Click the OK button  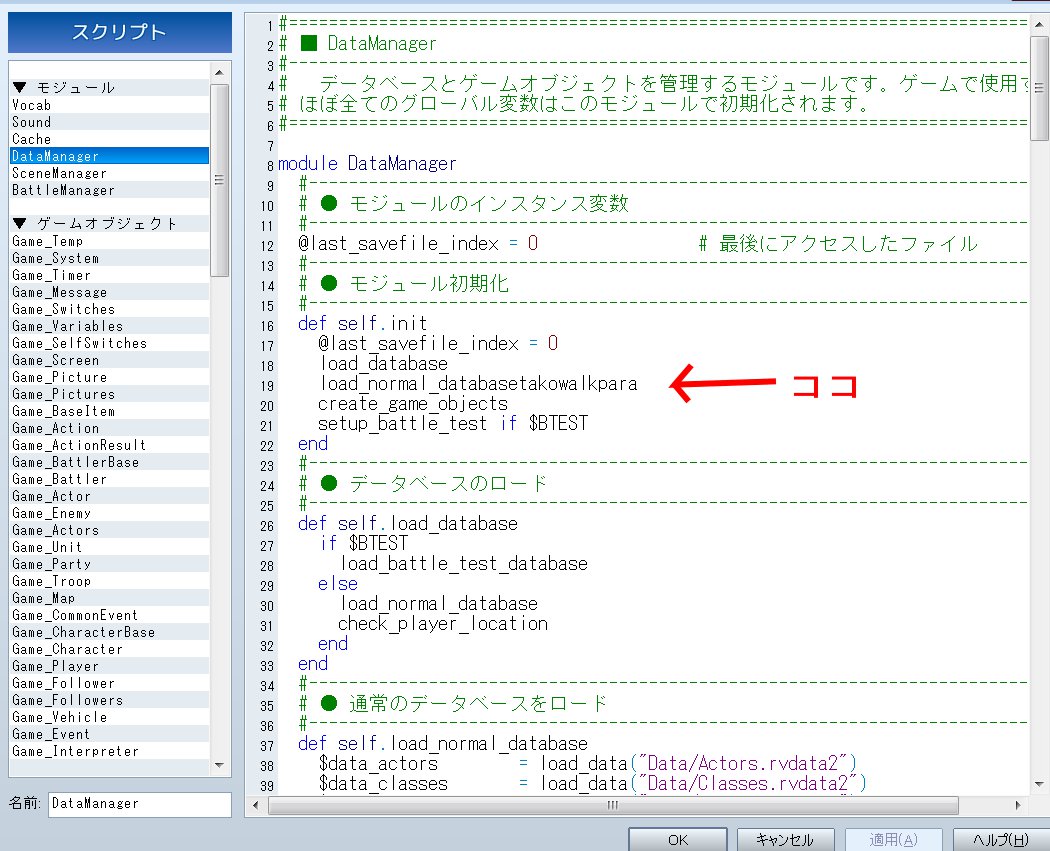(x=678, y=840)
